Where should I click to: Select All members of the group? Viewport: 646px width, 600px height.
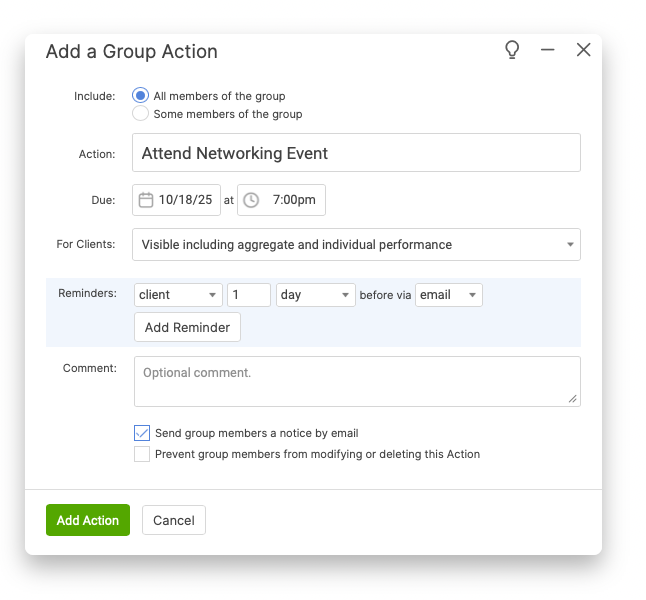point(141,96)
